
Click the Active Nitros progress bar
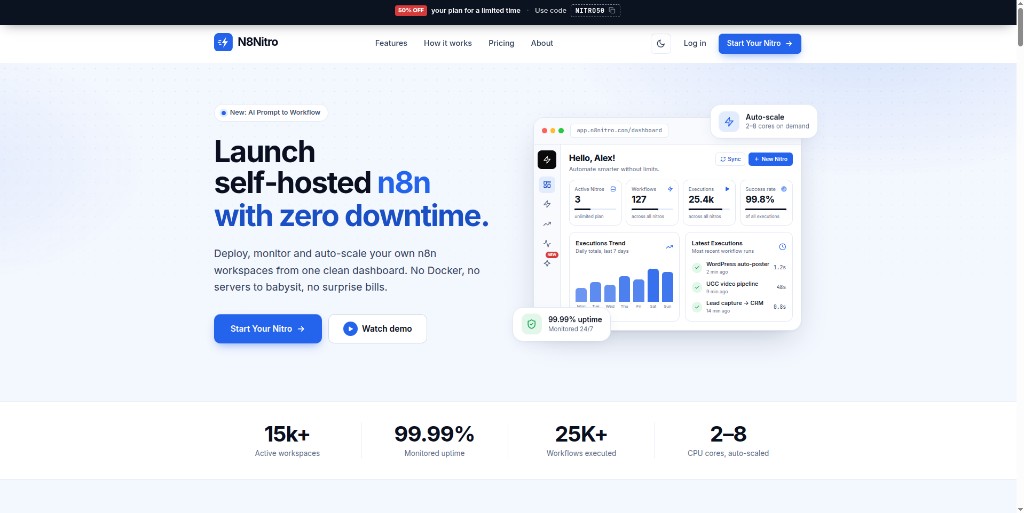(x=595, y=210)
